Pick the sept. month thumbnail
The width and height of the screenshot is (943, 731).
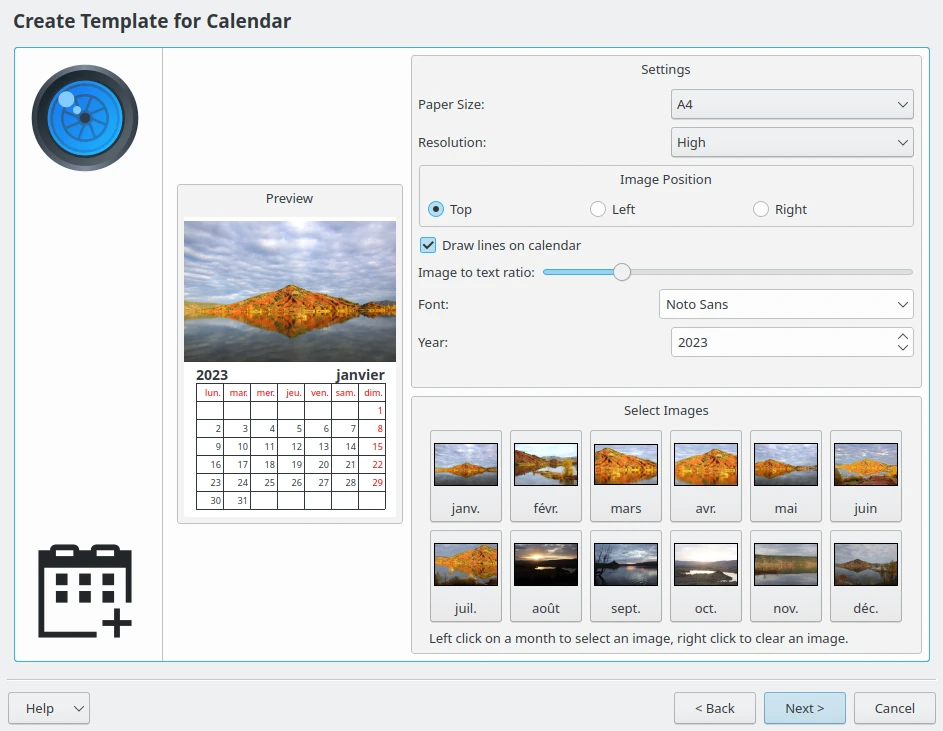tap(626, 575)
